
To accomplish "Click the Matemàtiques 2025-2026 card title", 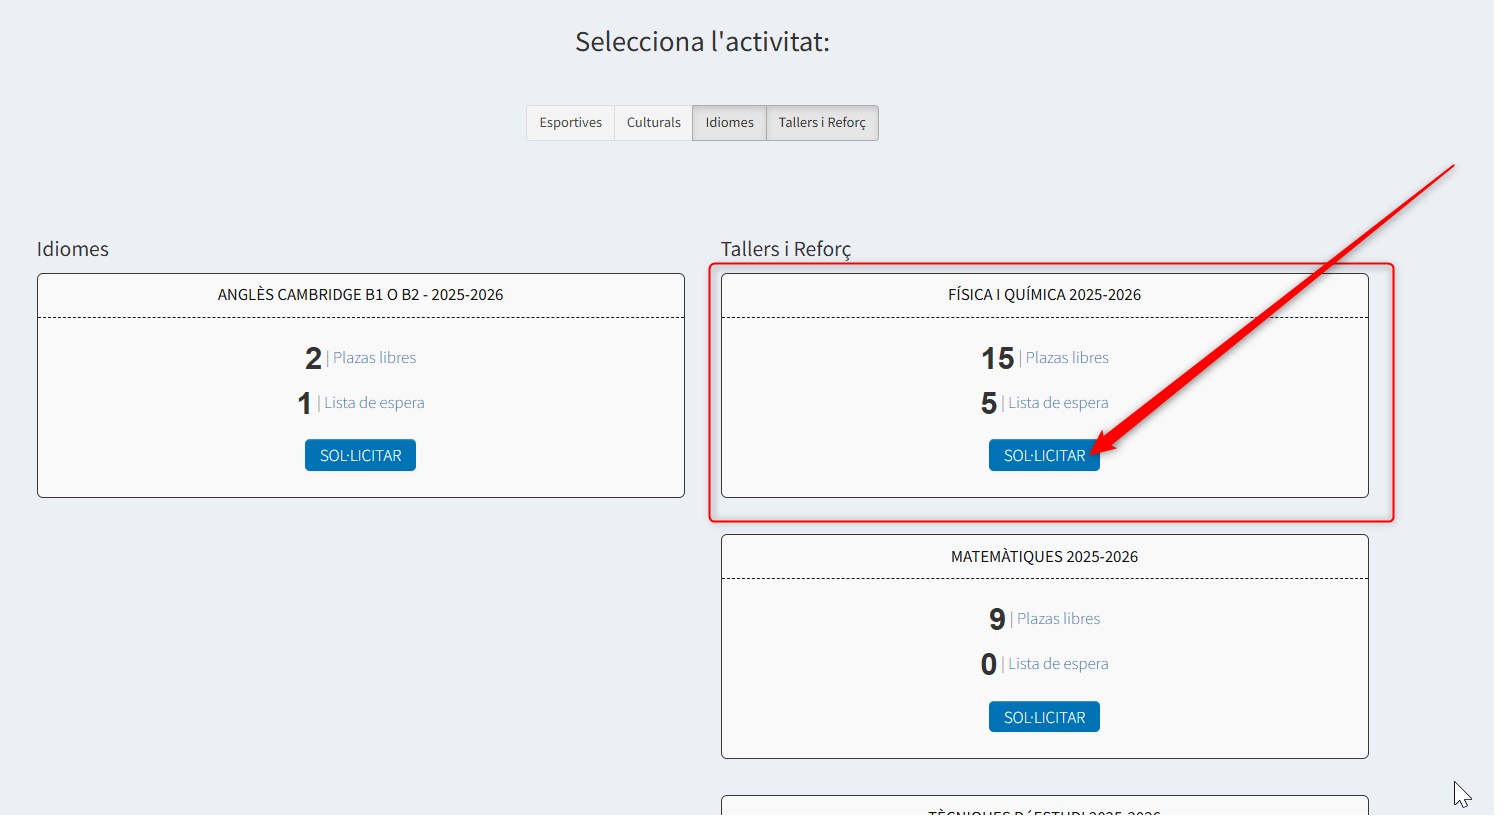I will point(1044,557).
